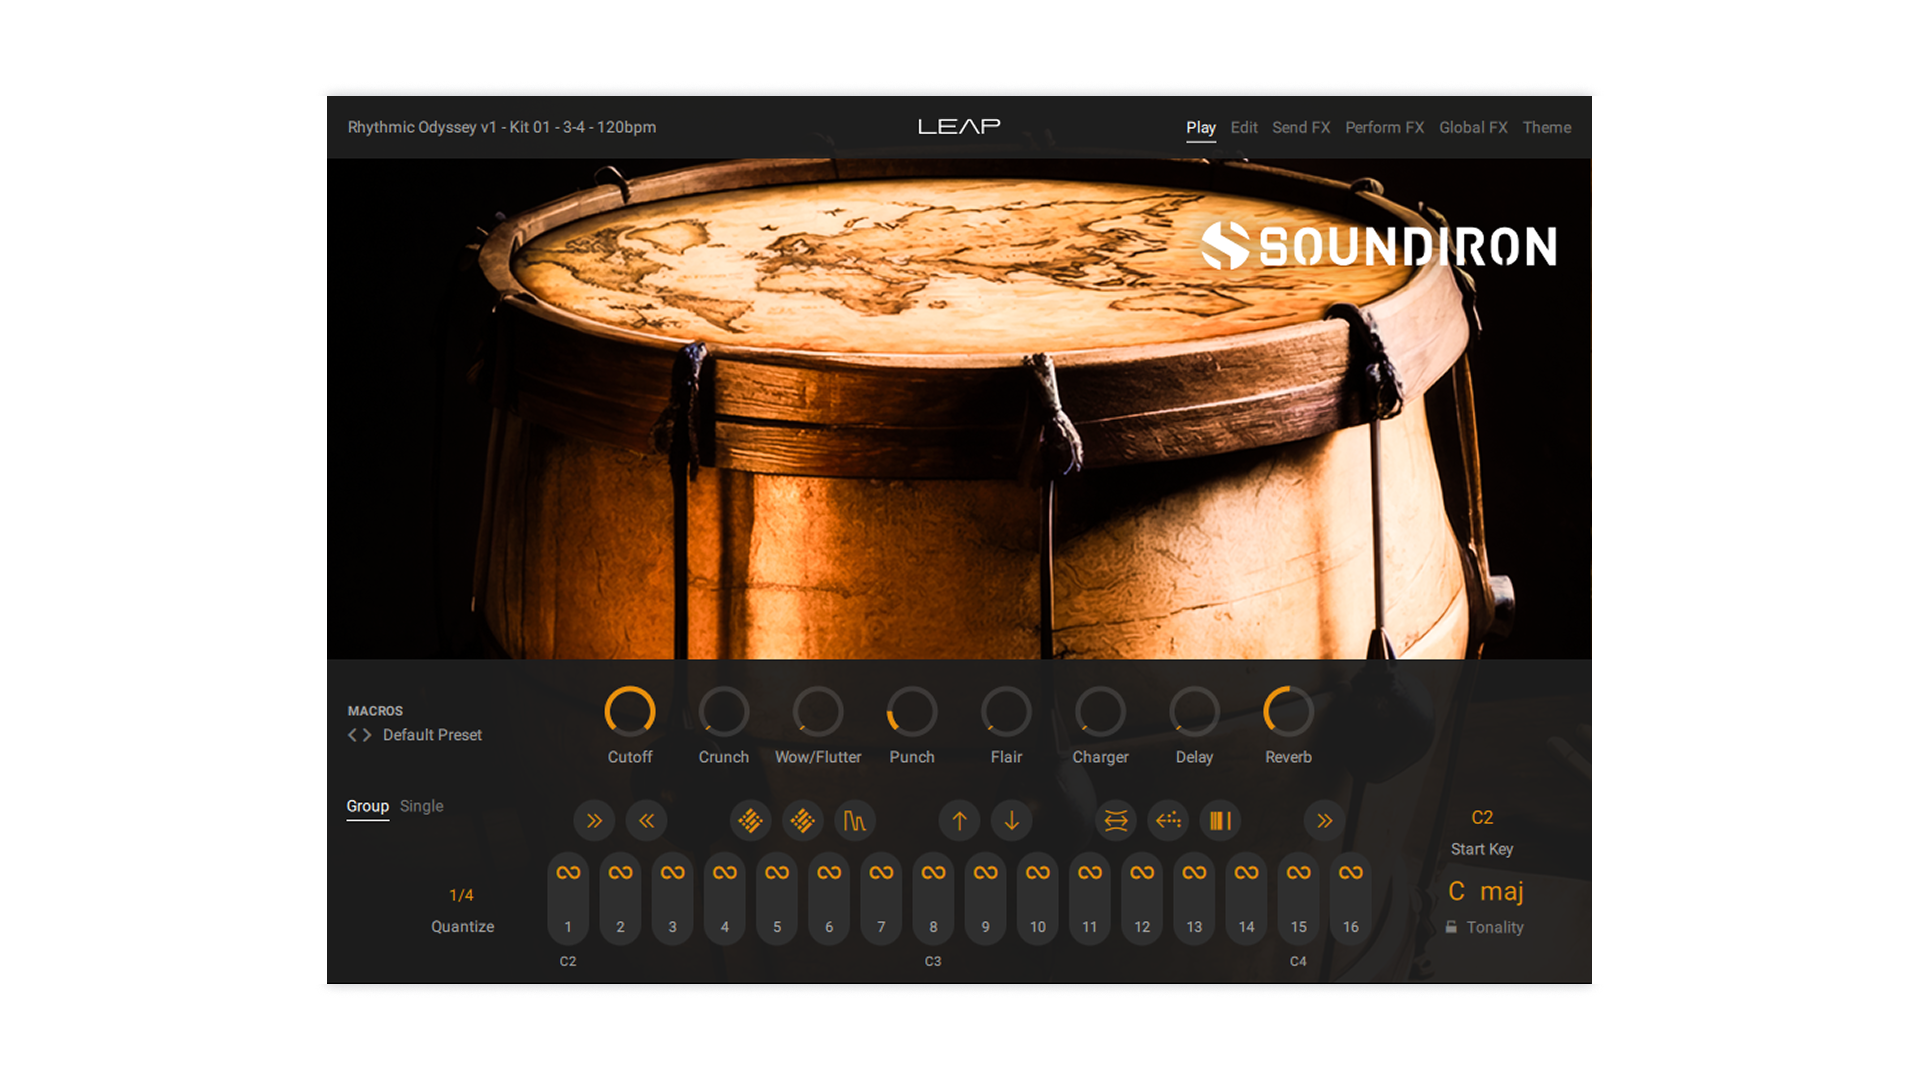Click the diagonal-lines pattern icon above pad 4
Screen dimensions: 1920x1080
coord(750,821)
